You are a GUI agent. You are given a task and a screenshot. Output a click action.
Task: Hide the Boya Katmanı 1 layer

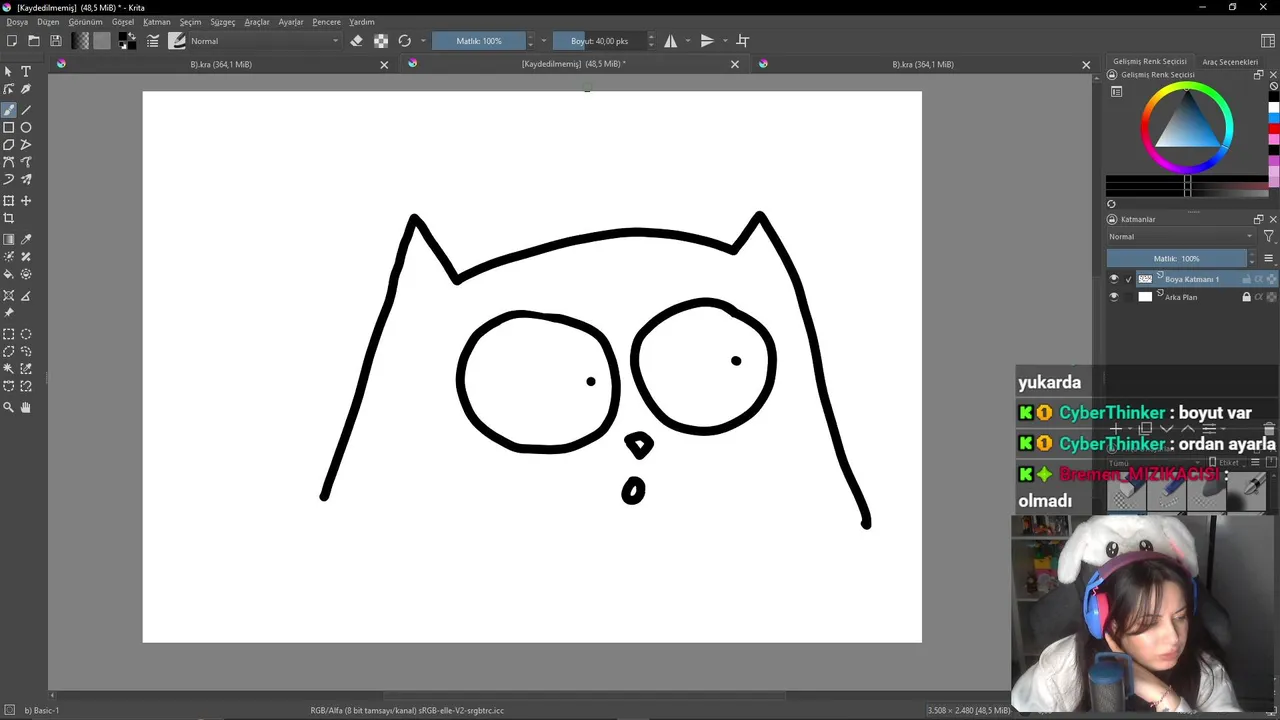[1114, 279]
